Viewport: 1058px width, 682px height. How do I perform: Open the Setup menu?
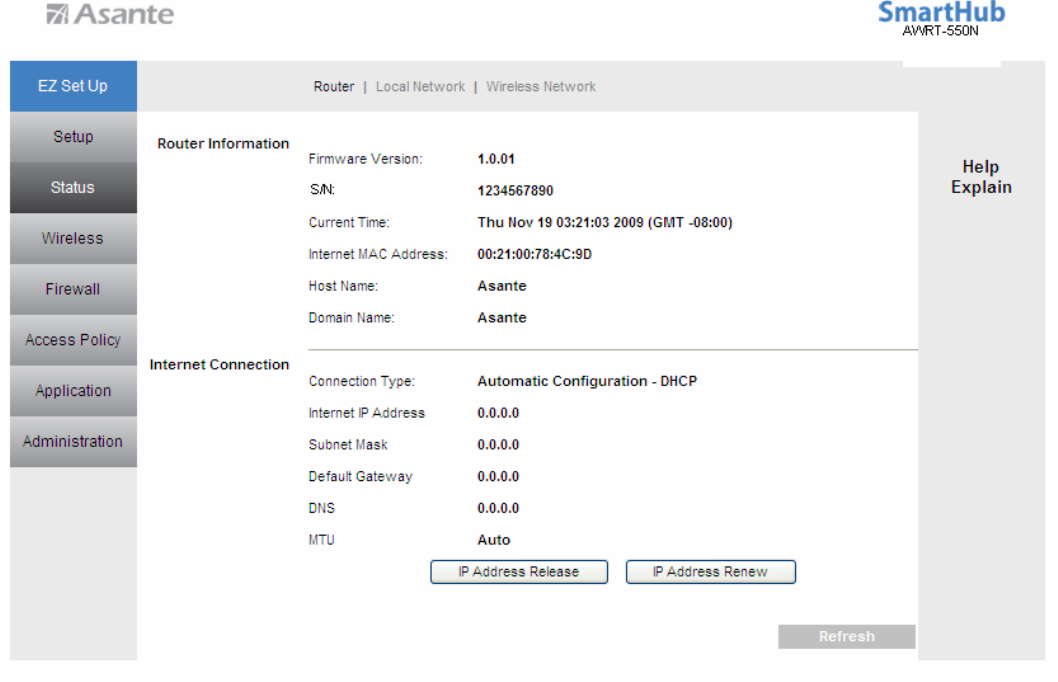click(x=73, y=137)
